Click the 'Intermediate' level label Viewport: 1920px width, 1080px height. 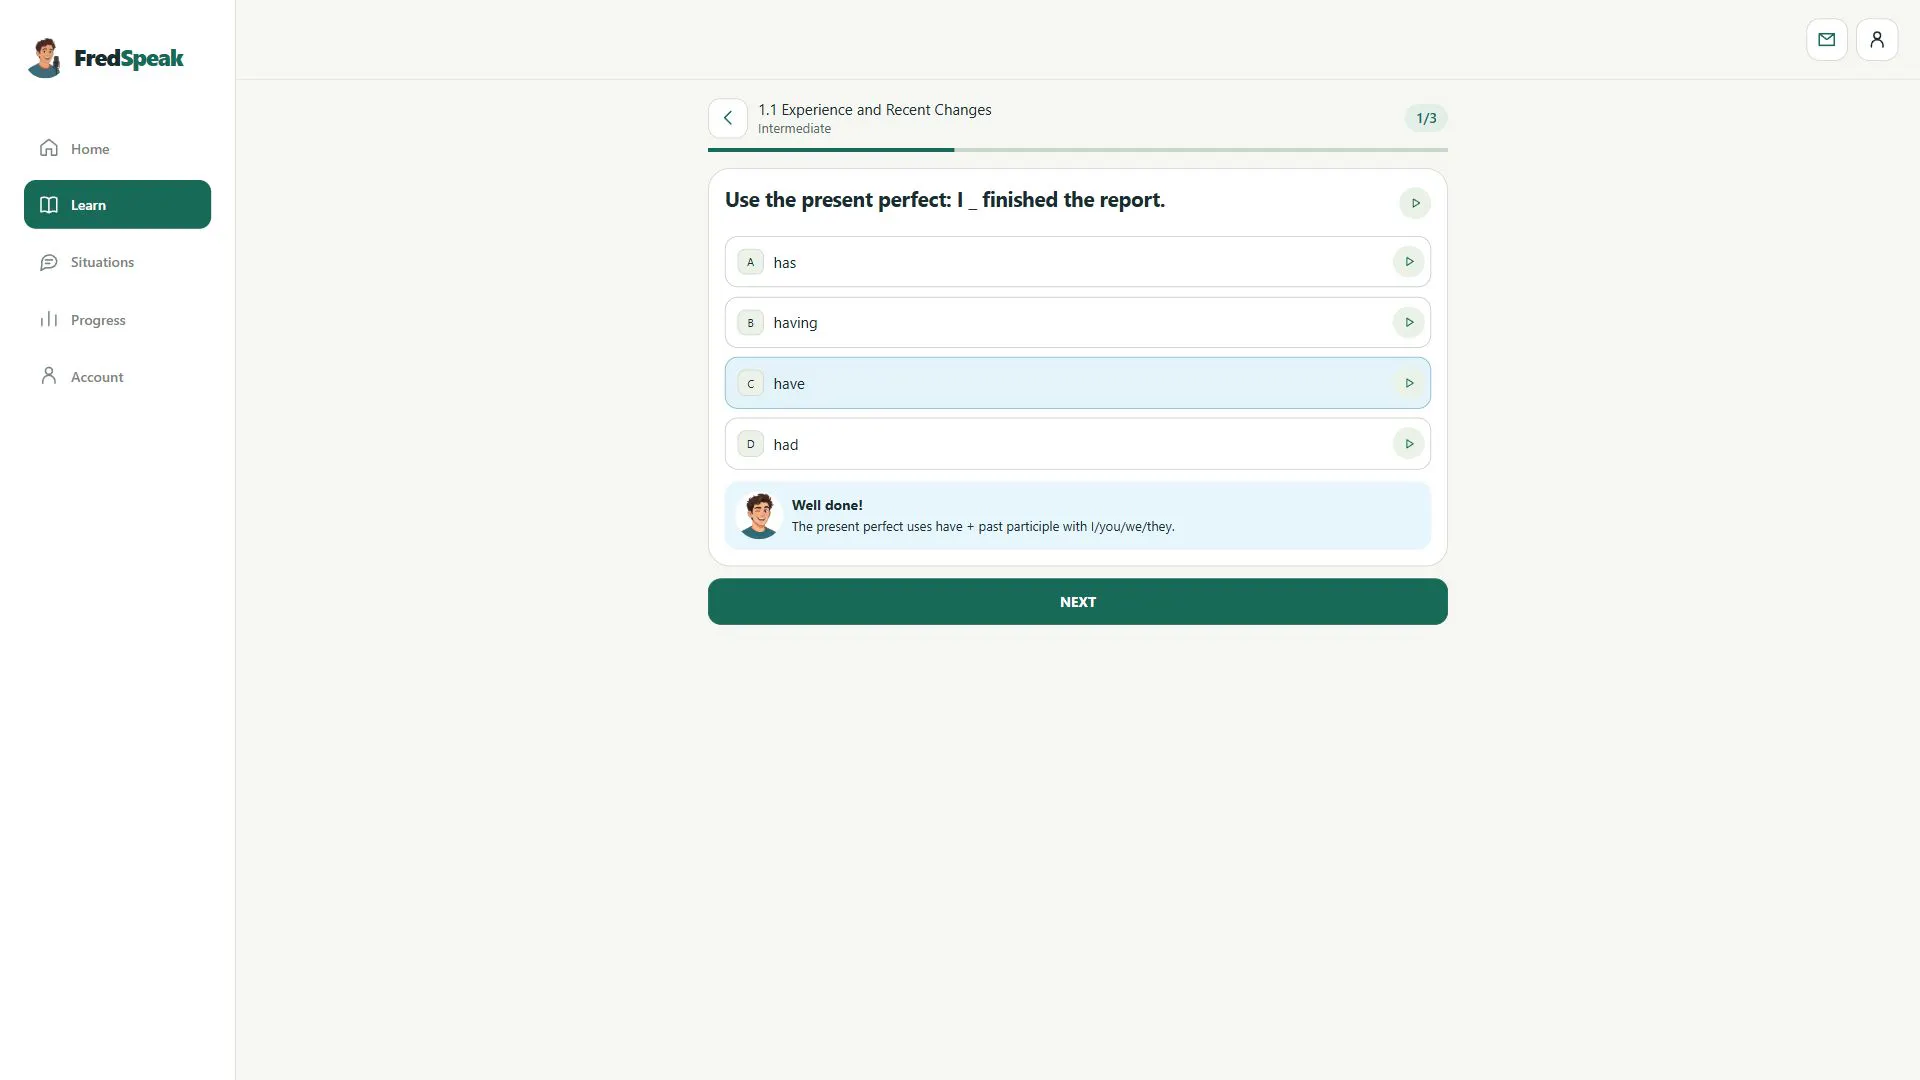click(794, 129)
